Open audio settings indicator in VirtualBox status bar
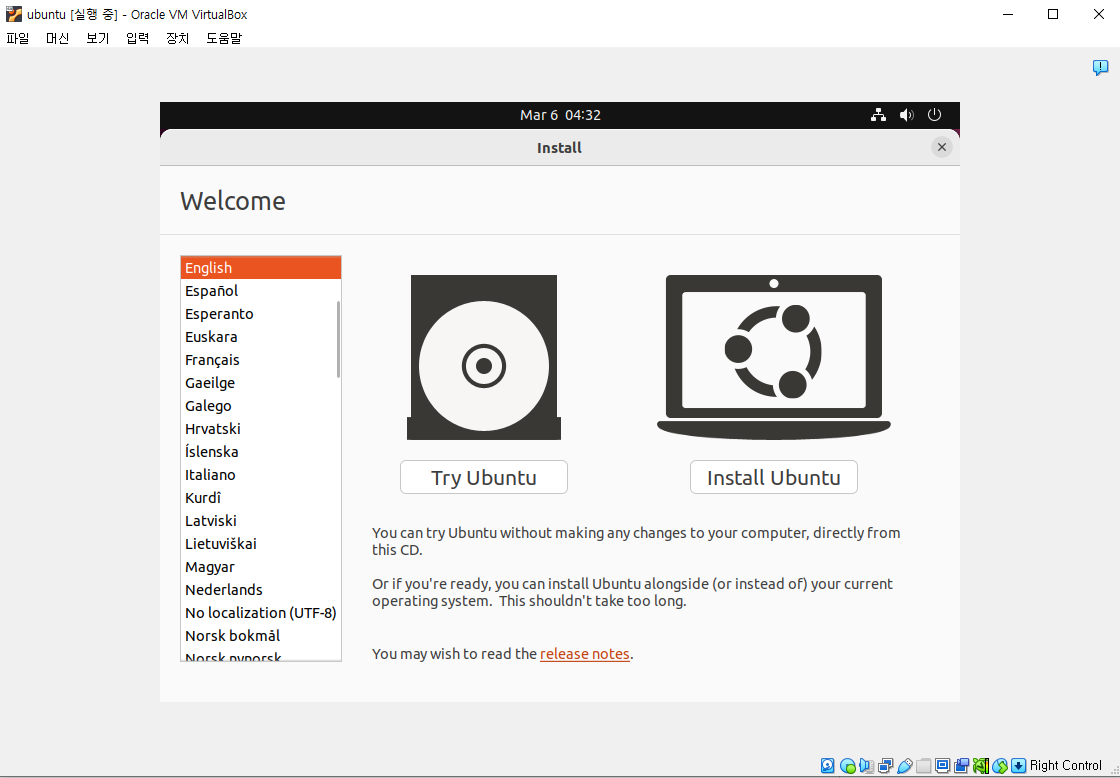Image resolution: width=1120 pixels, height=778 pixels. (866, 766)
